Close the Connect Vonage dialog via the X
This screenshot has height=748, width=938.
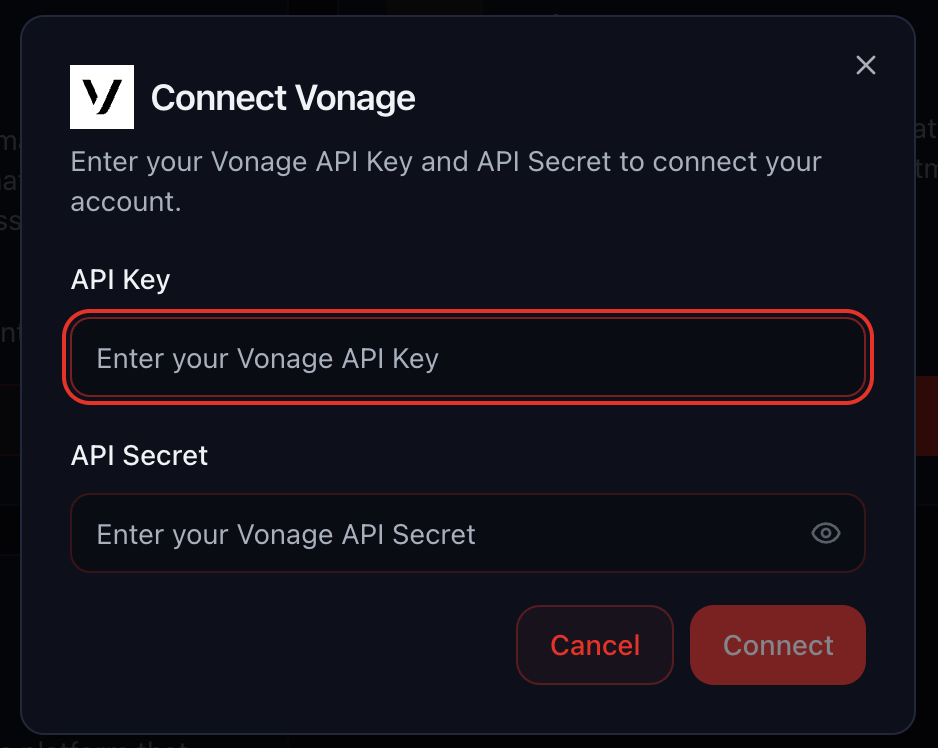click(x=865, y=65)
